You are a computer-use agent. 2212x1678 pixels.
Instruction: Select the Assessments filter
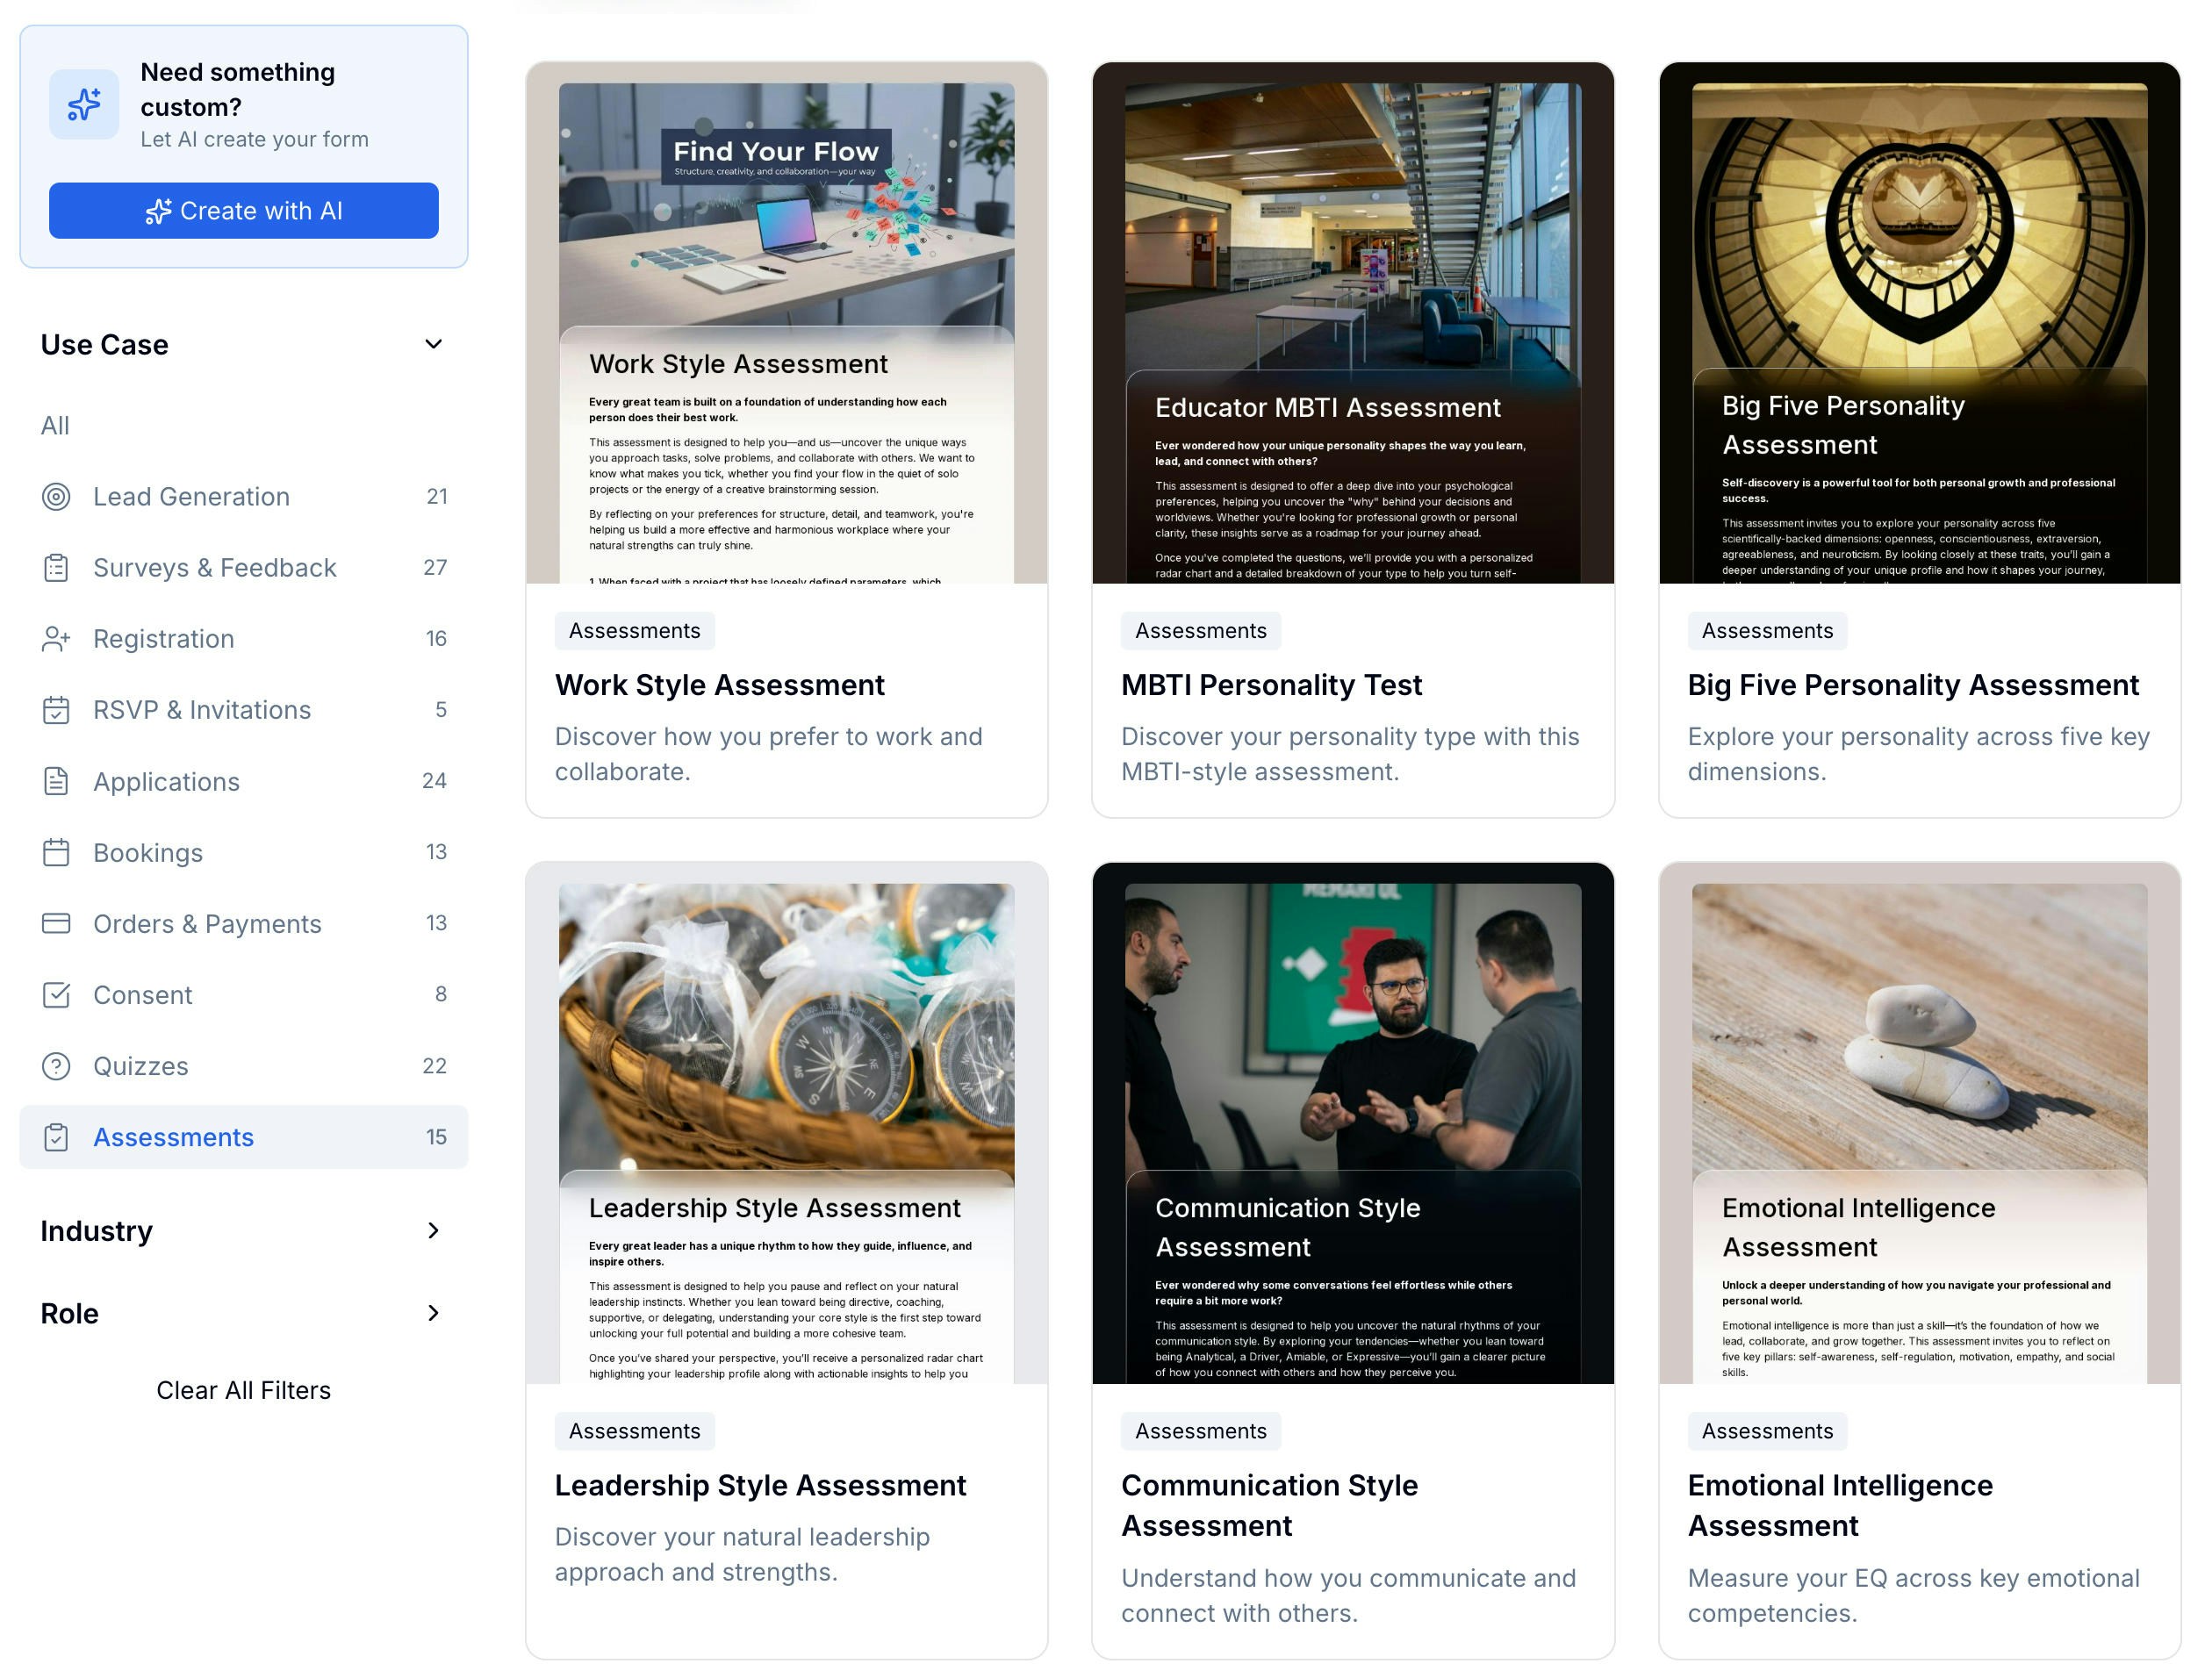(x=173, y=1137)
